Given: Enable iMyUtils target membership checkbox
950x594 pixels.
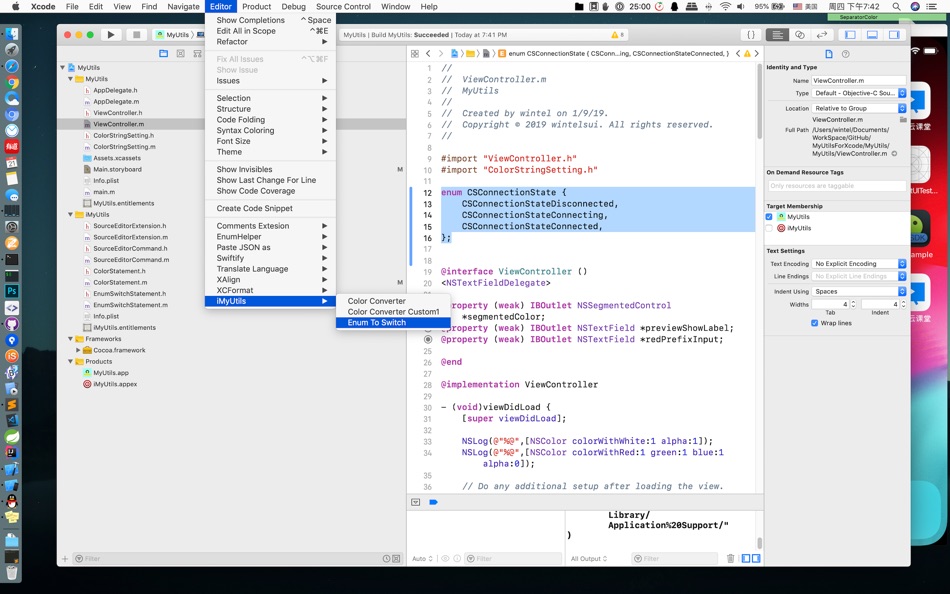Looking at the screenshot, I should 769,228.
